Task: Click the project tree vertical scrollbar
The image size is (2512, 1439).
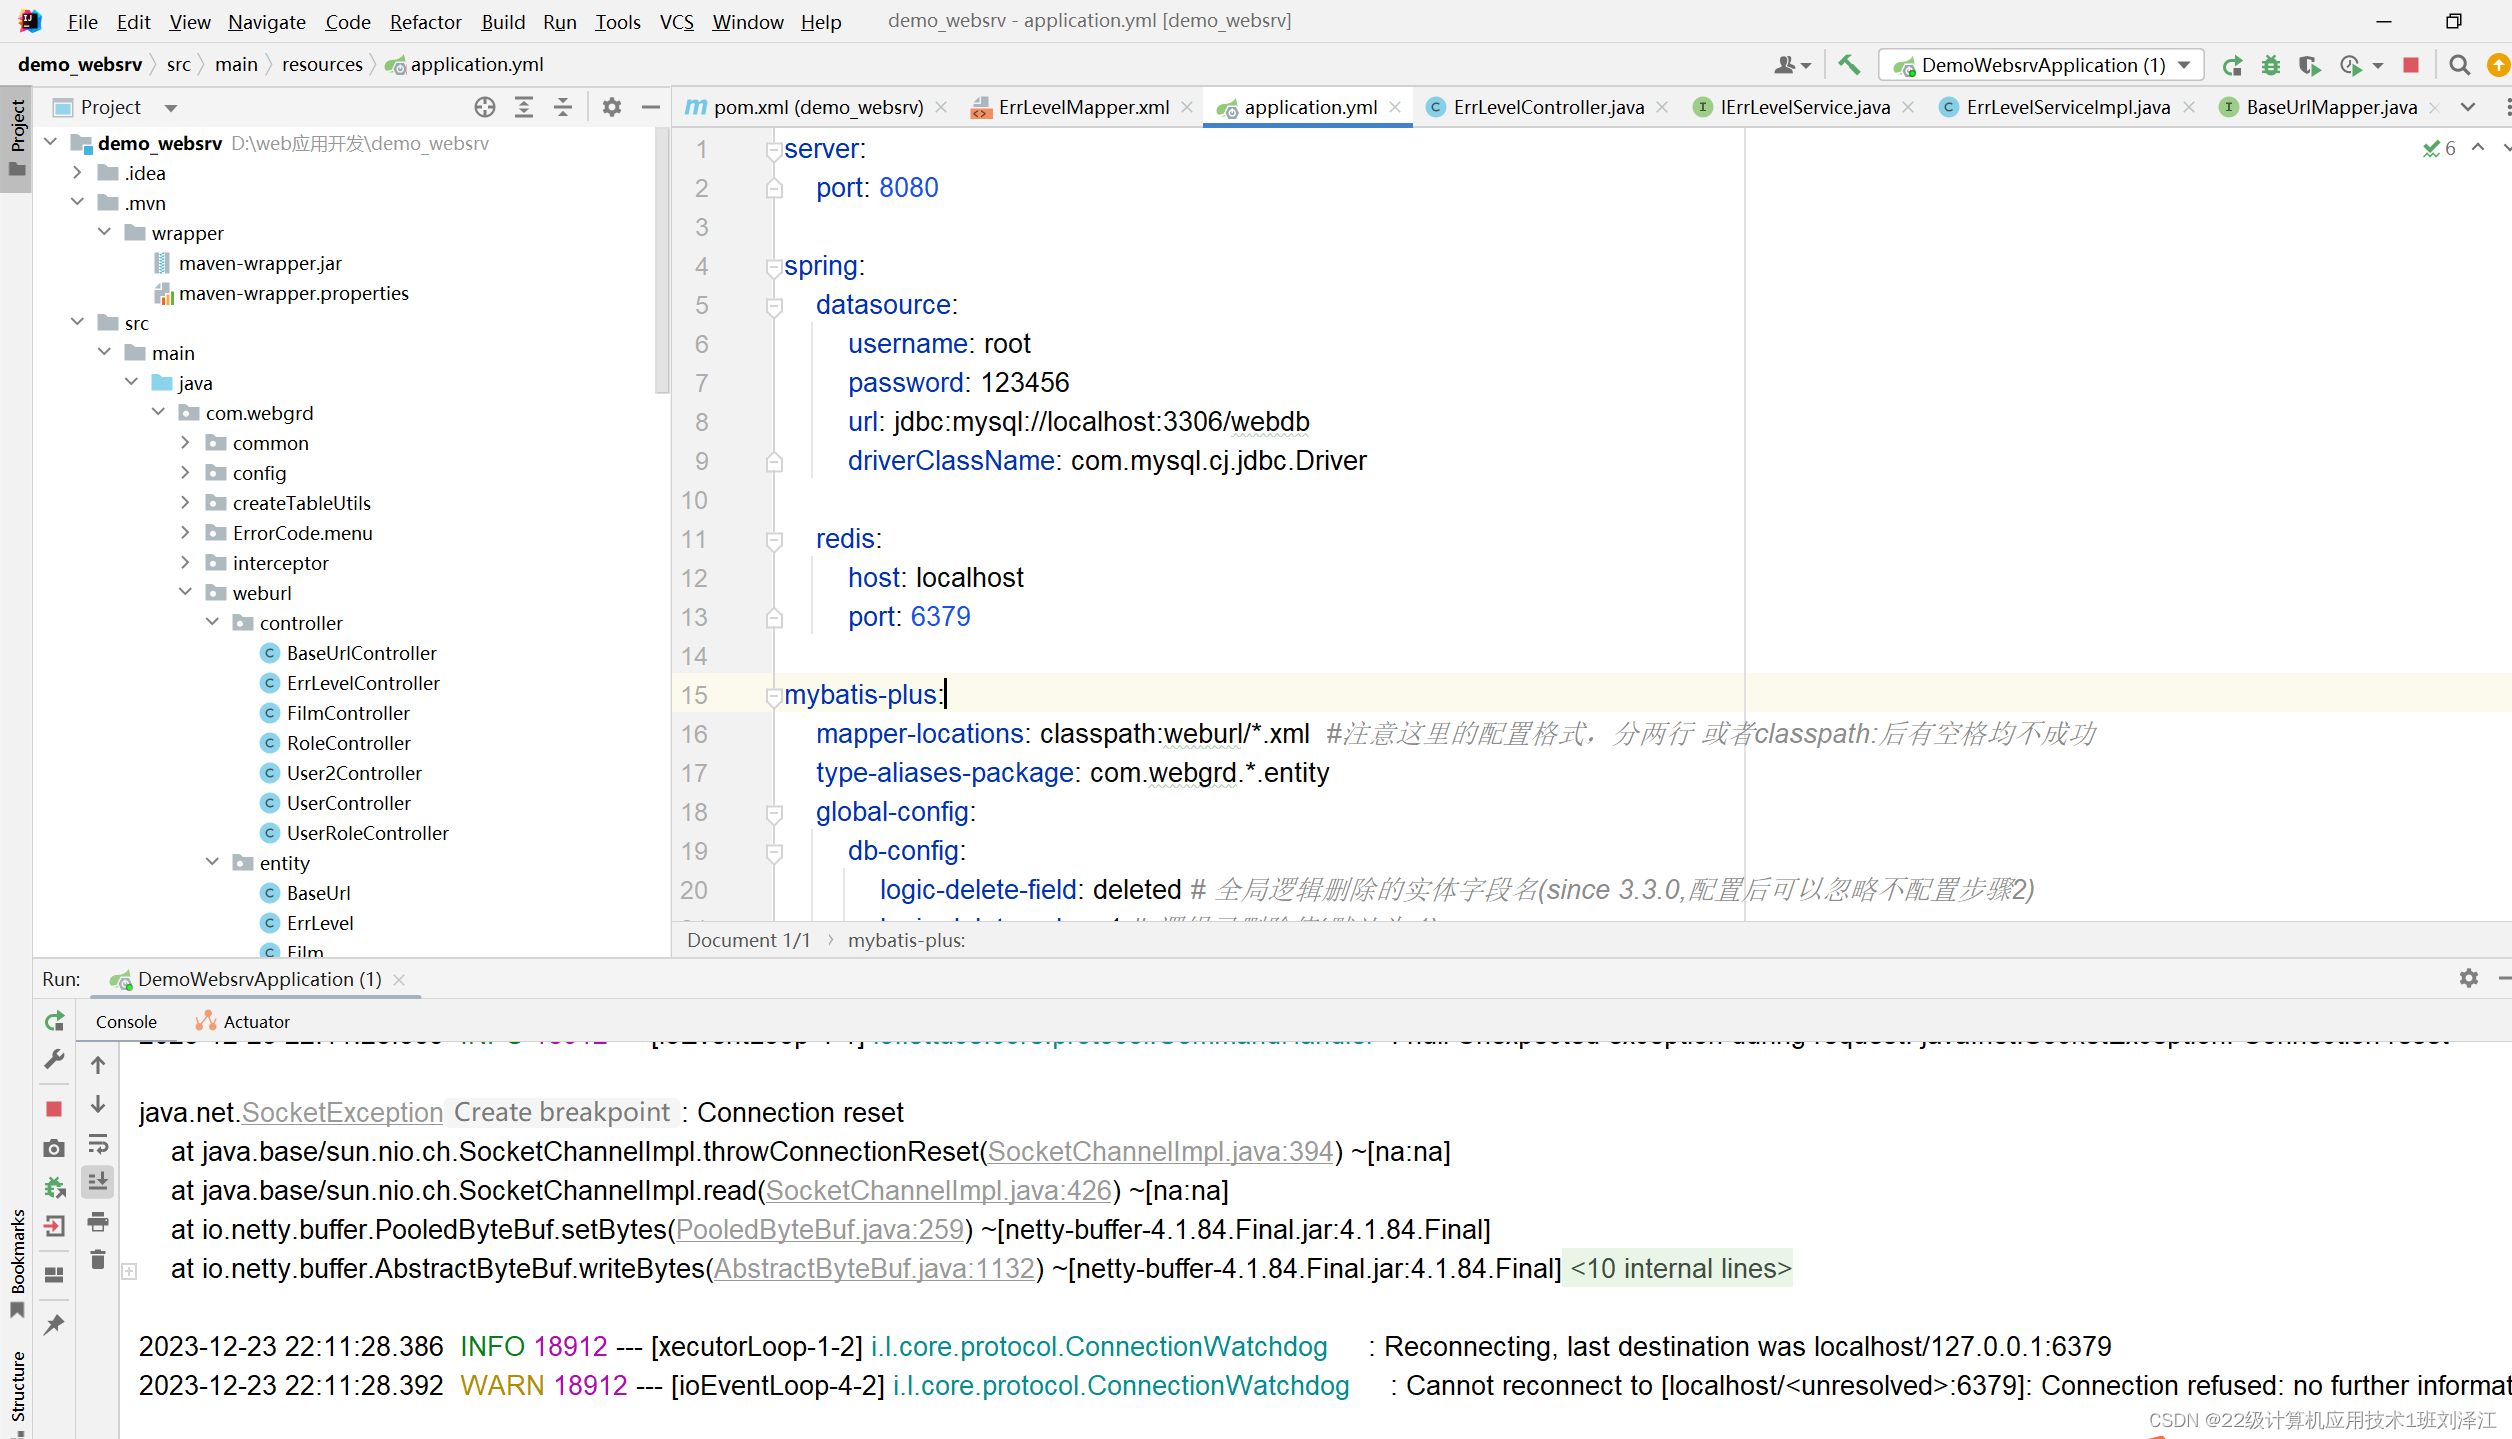Action: 661,260
